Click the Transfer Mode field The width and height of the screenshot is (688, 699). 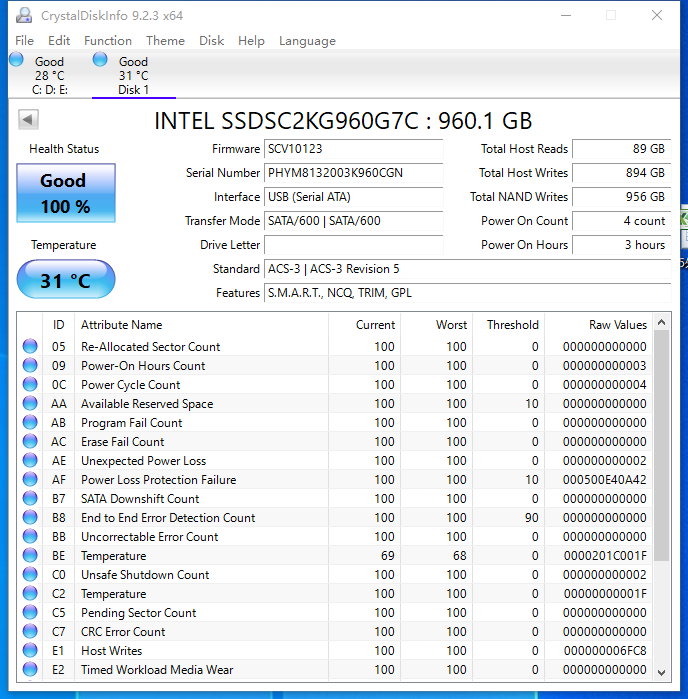[354, 221]
